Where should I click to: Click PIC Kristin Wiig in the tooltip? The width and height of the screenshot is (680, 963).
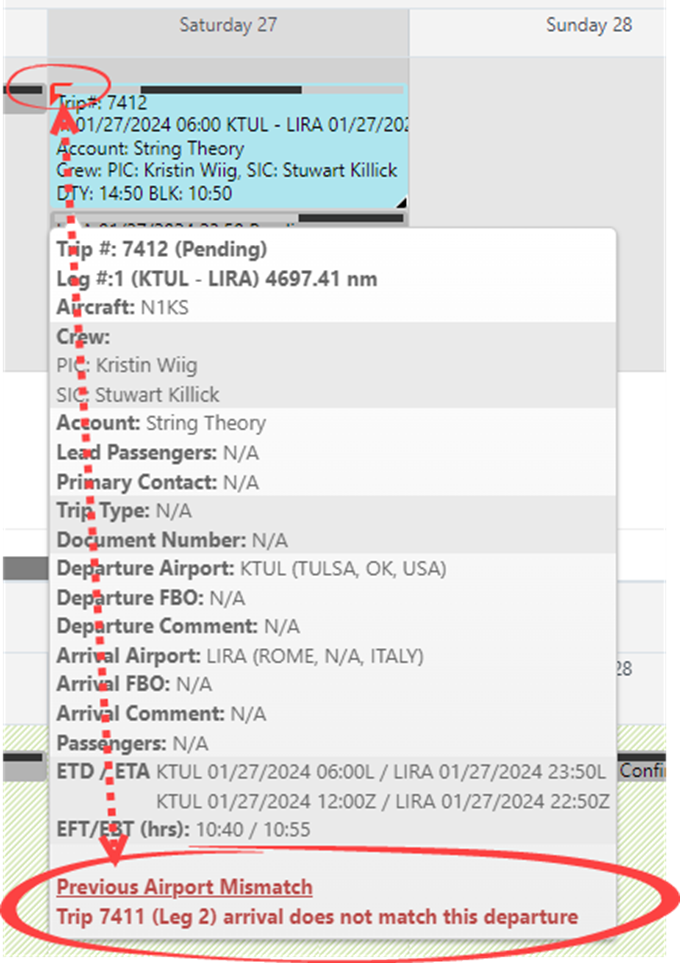point(127,365)
